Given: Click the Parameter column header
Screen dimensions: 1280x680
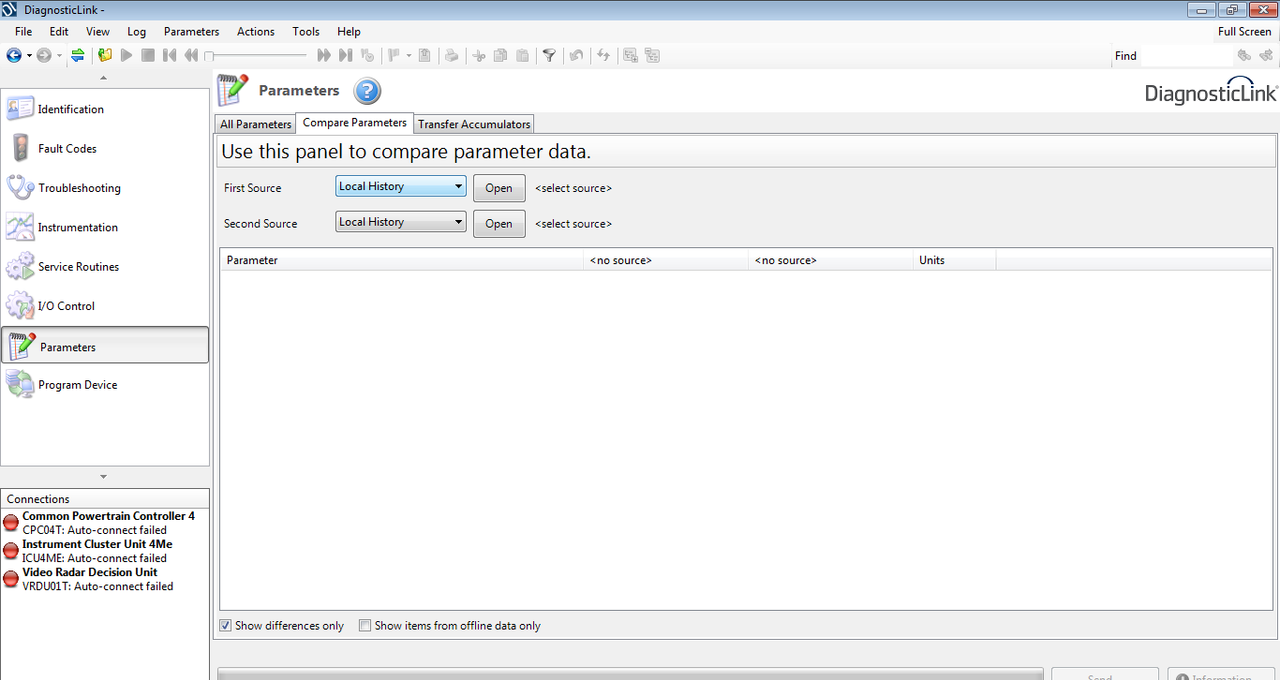Looking at the screenshot, I should tap(402, 260).
